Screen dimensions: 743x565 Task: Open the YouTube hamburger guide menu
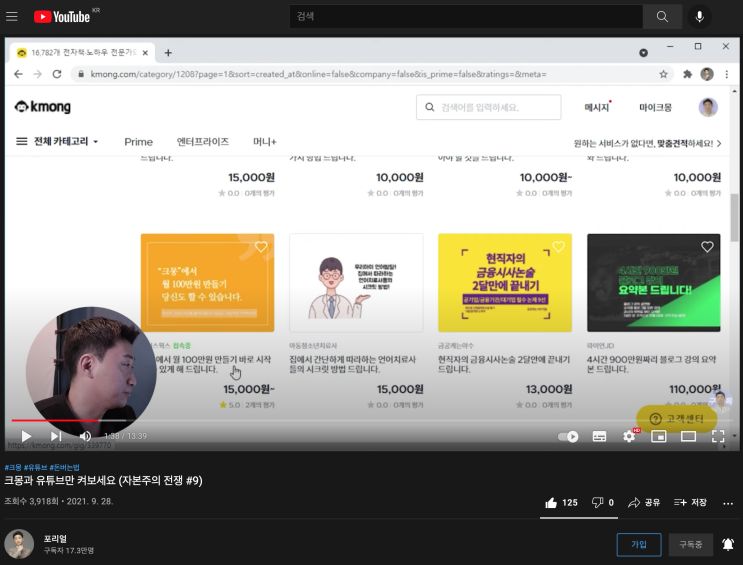pos(12,17)
